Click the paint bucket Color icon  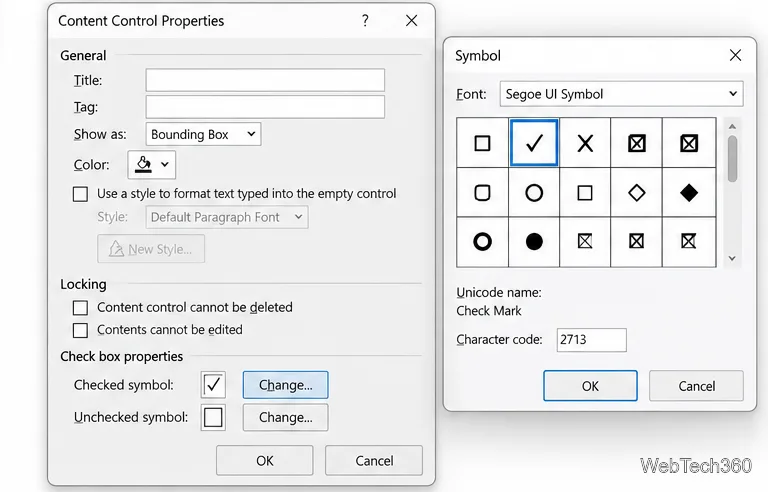[144, 164]
